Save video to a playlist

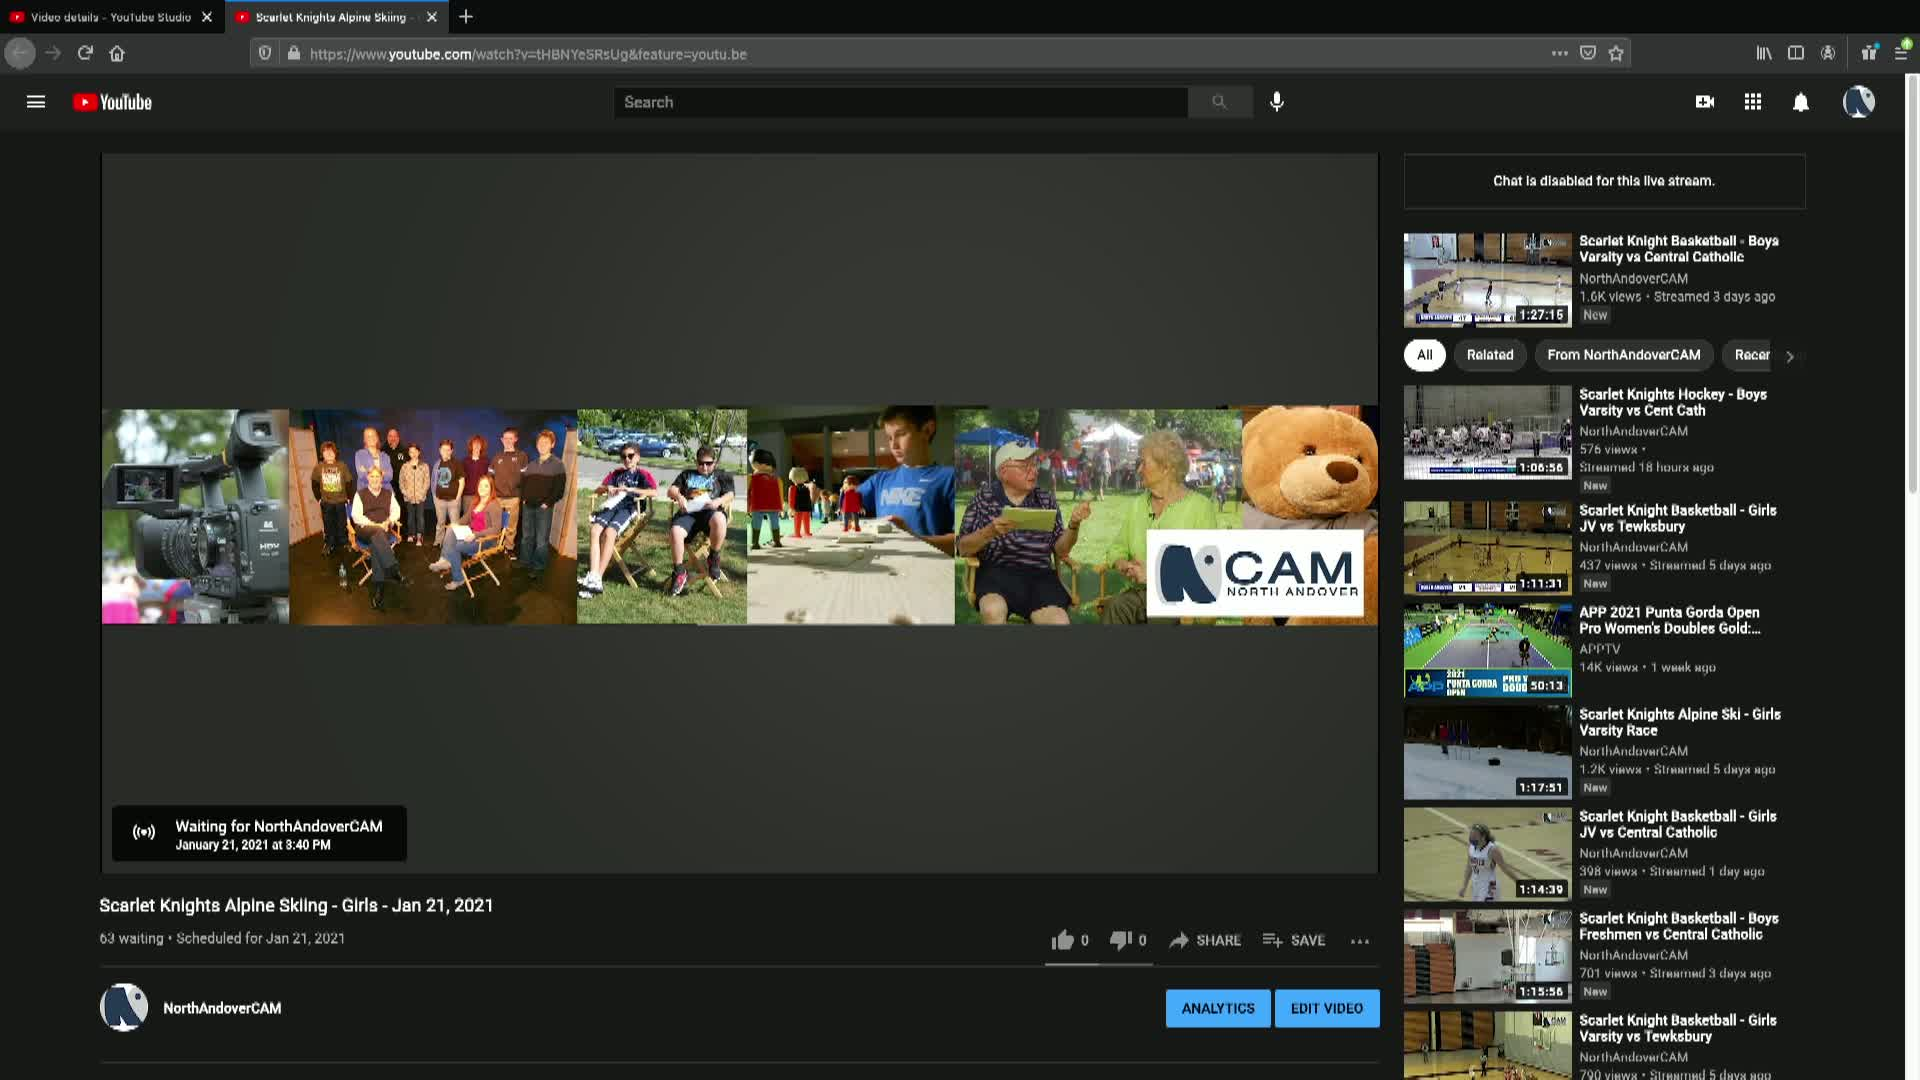1294,940
